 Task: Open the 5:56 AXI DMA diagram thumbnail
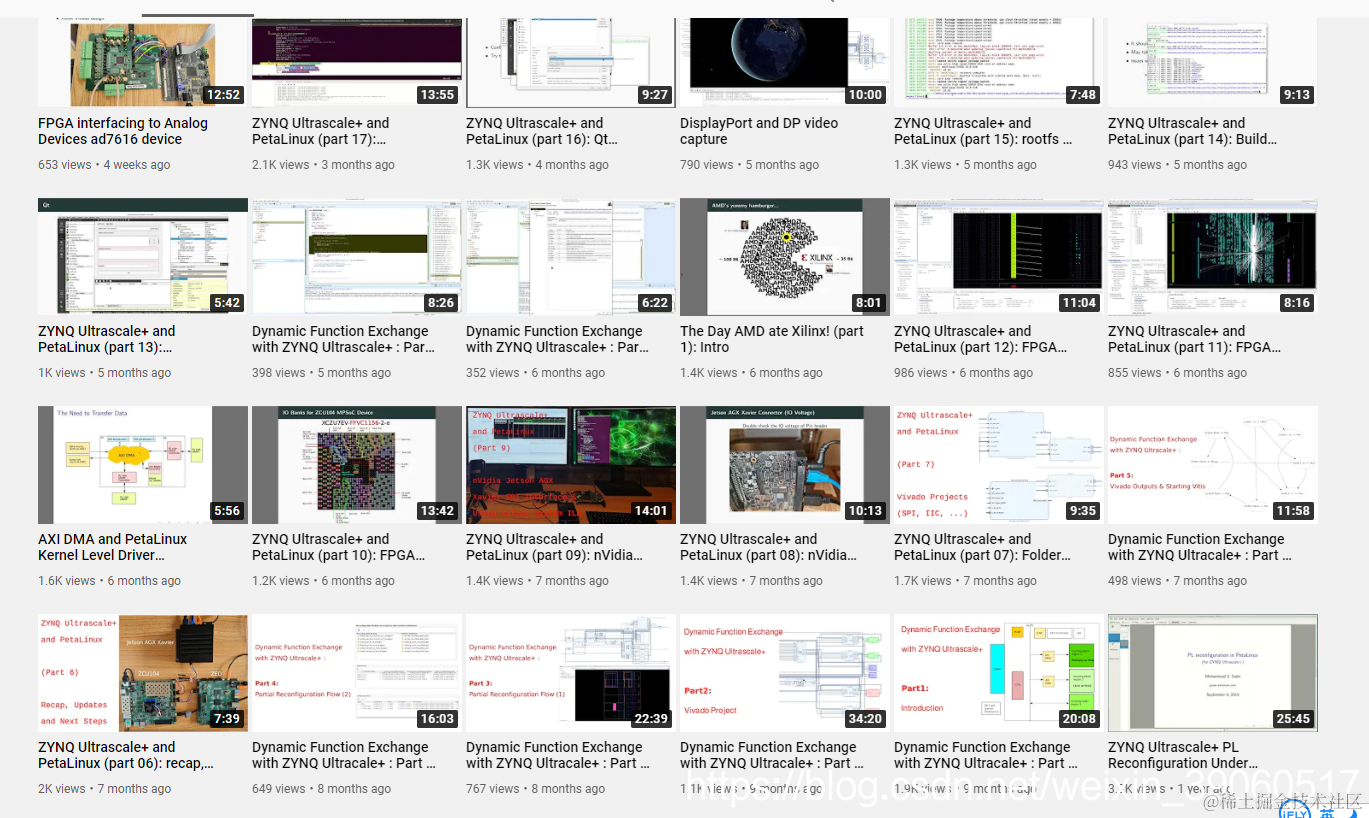pyautogui.click(x=143, y=464)
